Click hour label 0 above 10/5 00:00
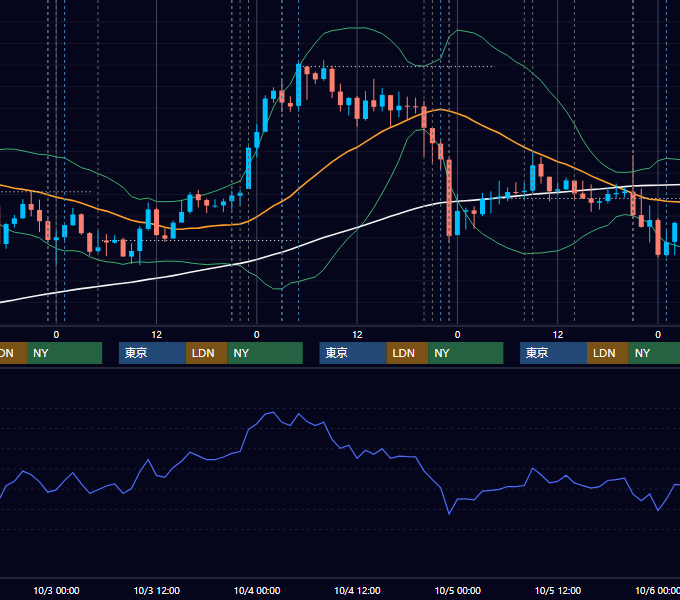The image size is (680, 600). click(458, 335)
